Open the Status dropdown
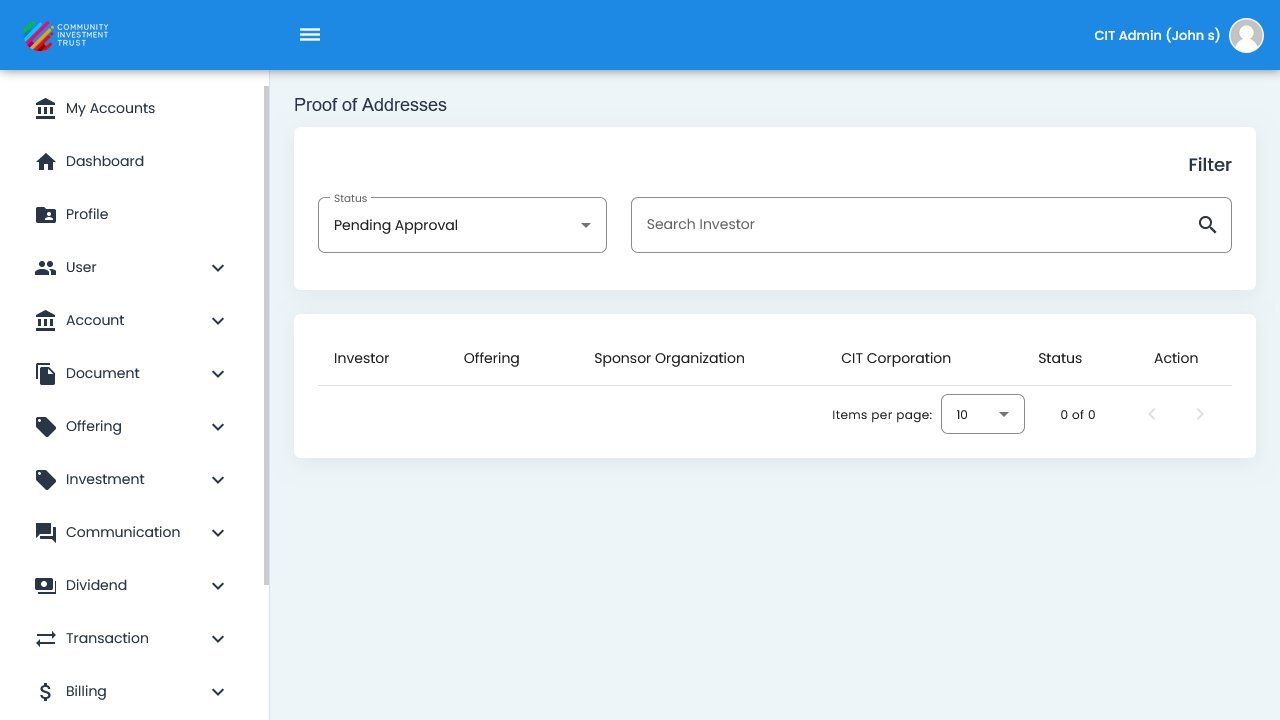This screenshot has width=1280, height=720. (462, 225)
